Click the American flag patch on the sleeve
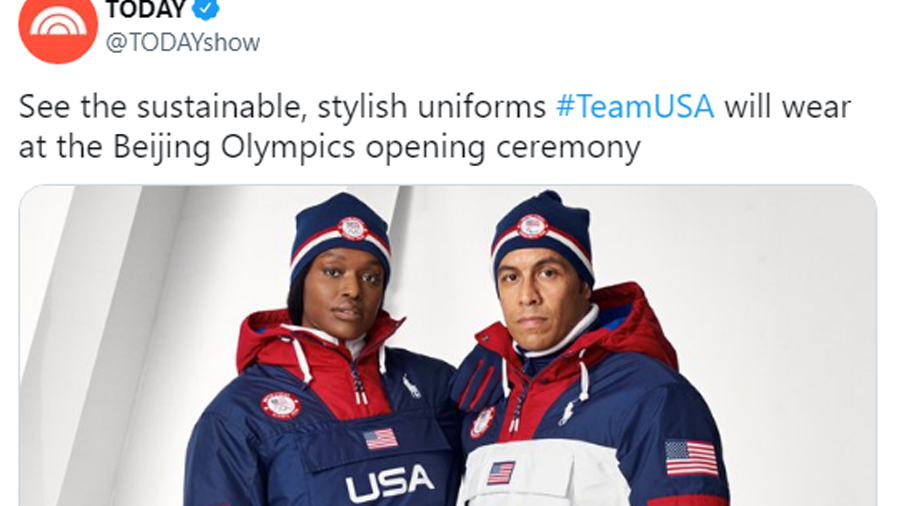This screenshot has height=506, width=900. click(690, 458)
